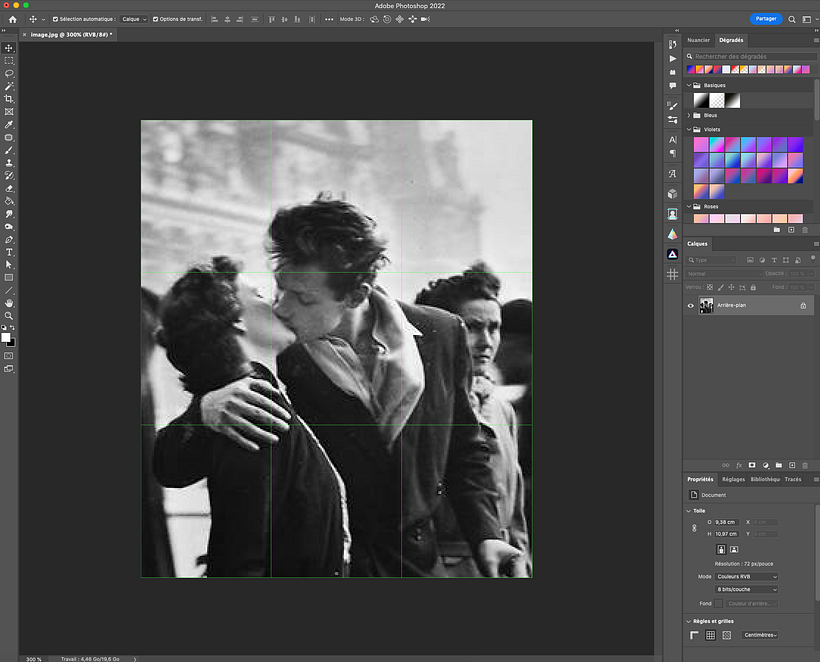The image size is (820, 662).
Task: Click the landscape orientation canvas button
Action: click(734, 549)
